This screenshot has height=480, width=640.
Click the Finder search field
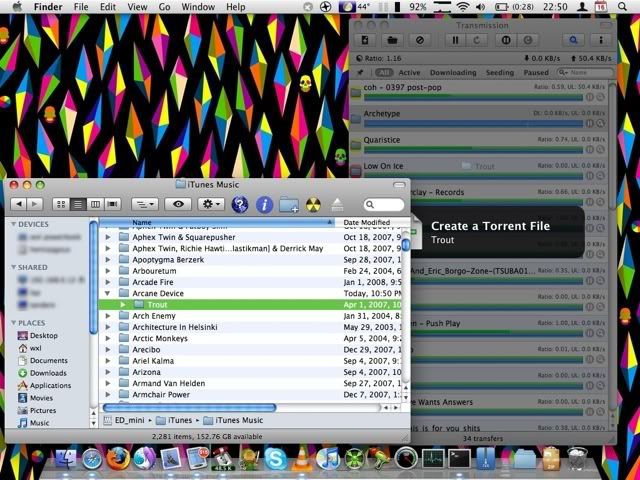click(x=384, y=204)
